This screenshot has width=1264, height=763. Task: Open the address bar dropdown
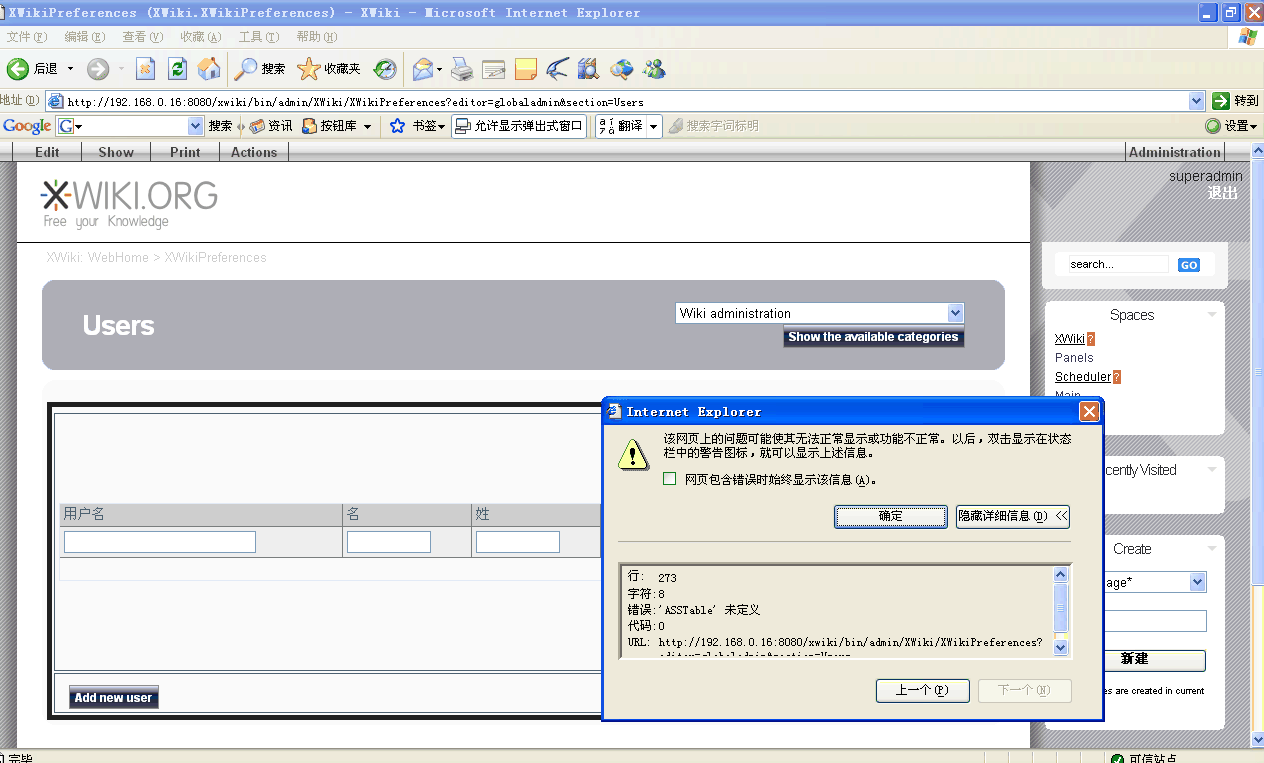1196,101
